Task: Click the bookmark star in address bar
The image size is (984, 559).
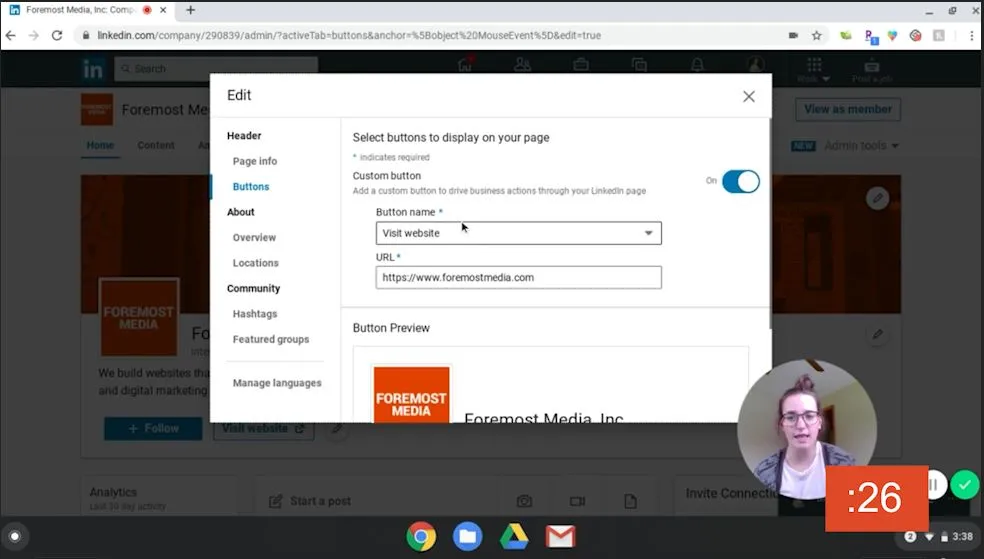Action: click(817, 35)
